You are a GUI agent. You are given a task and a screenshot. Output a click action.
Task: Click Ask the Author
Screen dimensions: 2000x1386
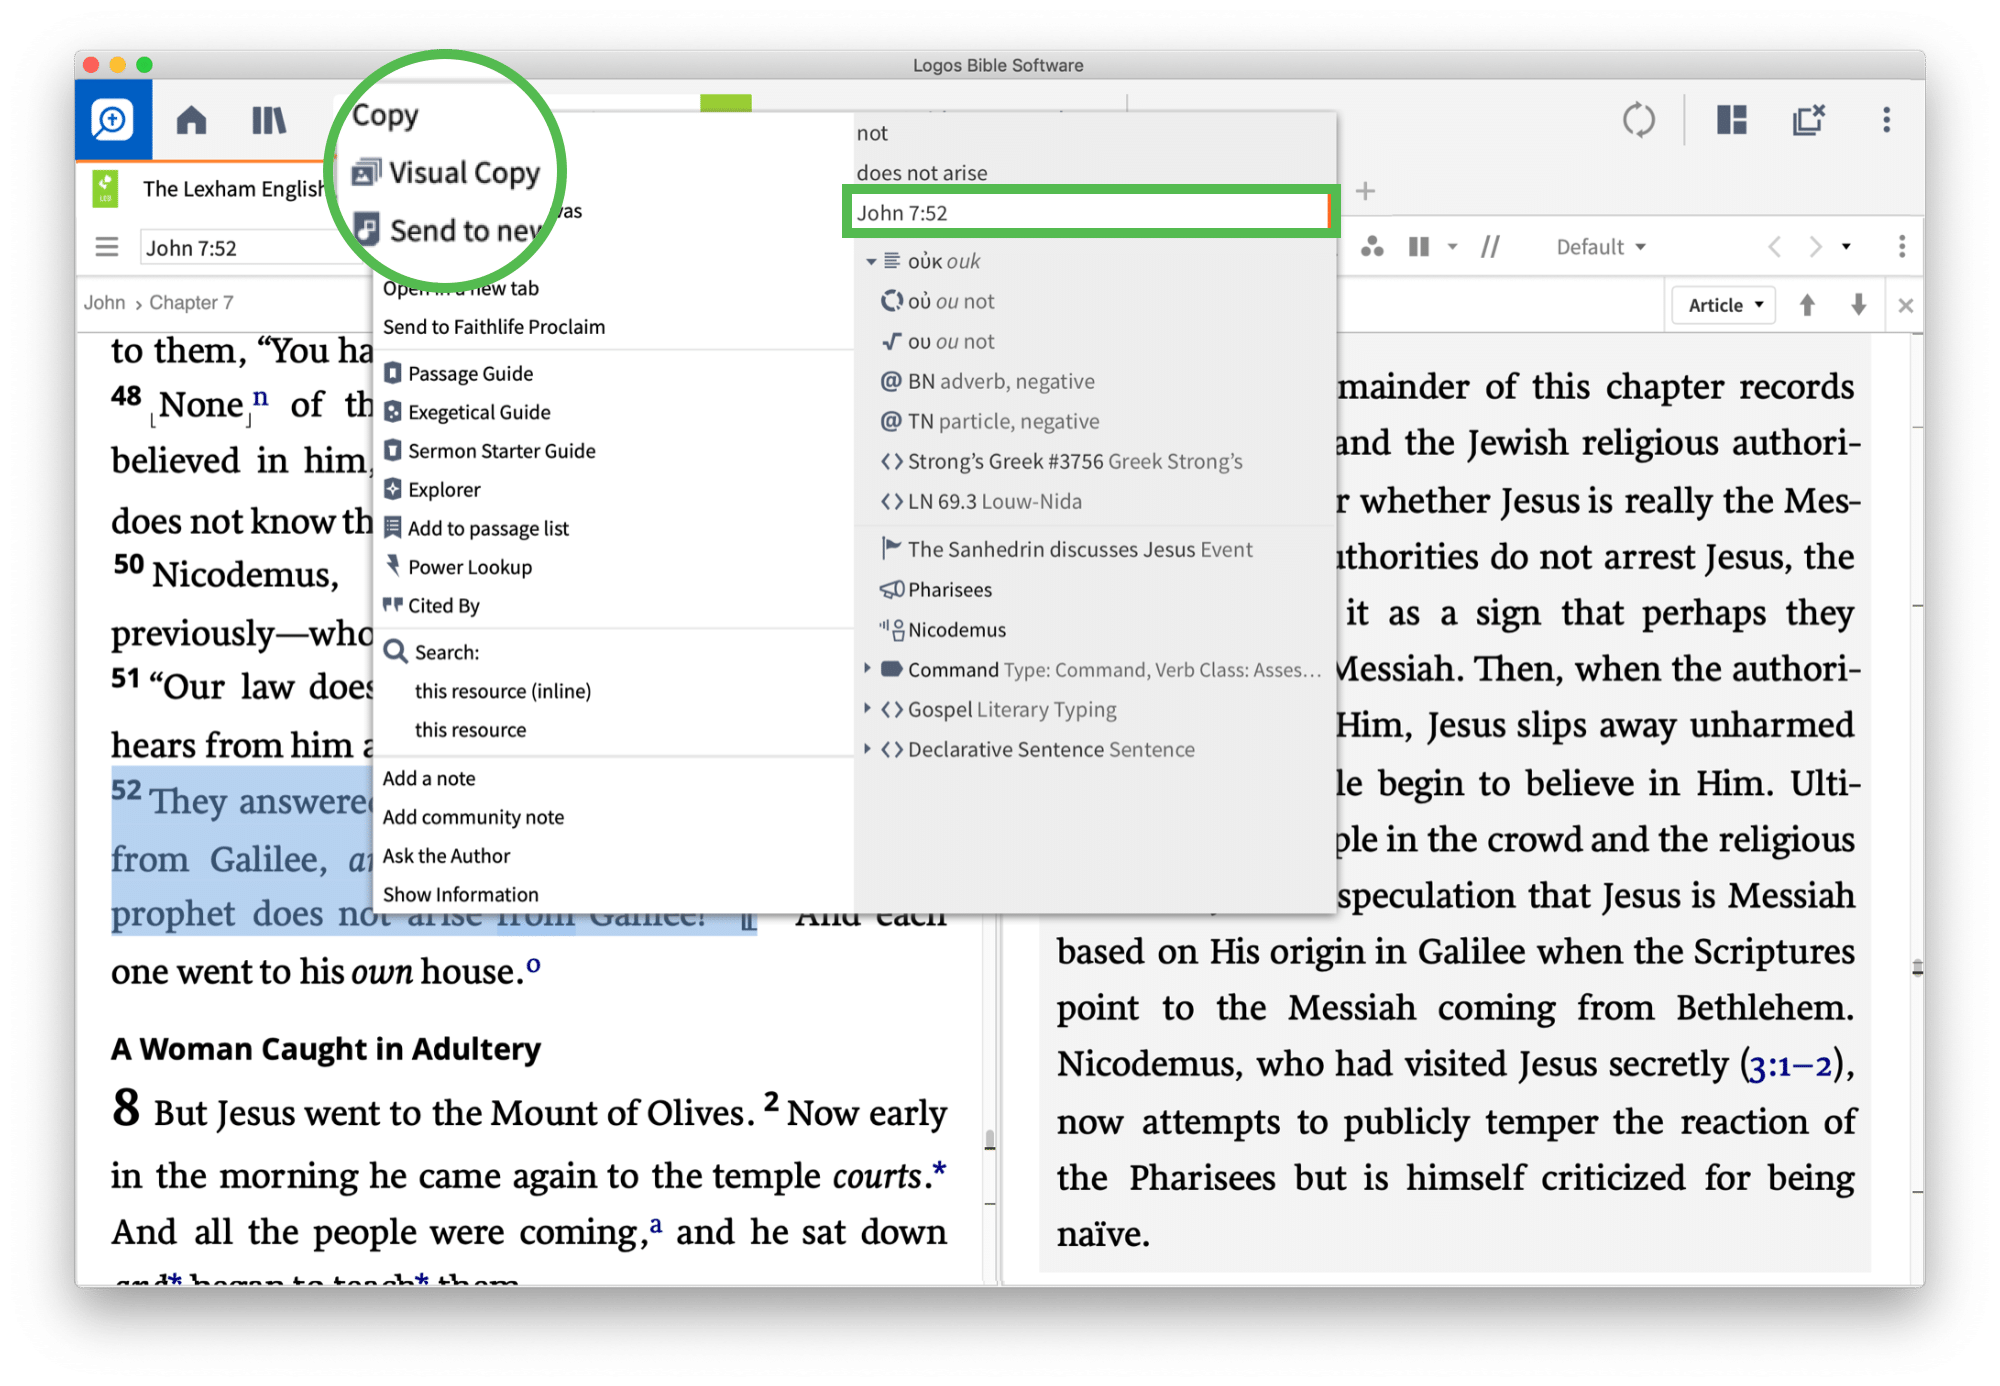coord(446,856)
